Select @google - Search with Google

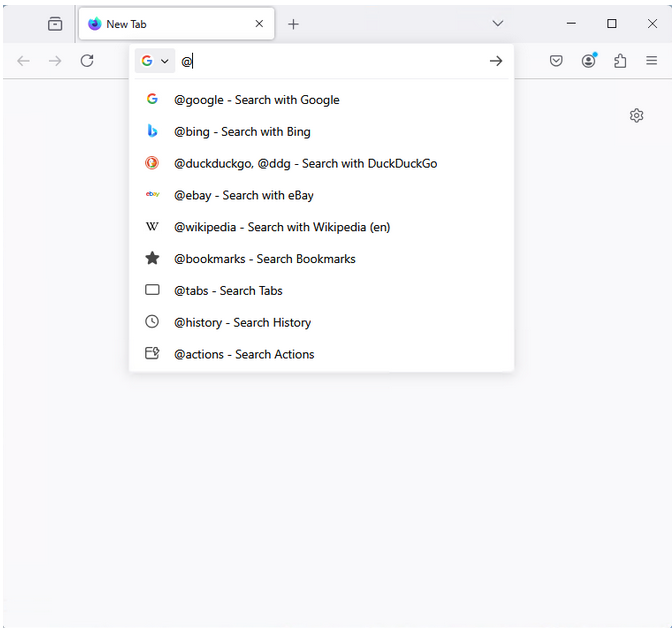coord(257,100)
